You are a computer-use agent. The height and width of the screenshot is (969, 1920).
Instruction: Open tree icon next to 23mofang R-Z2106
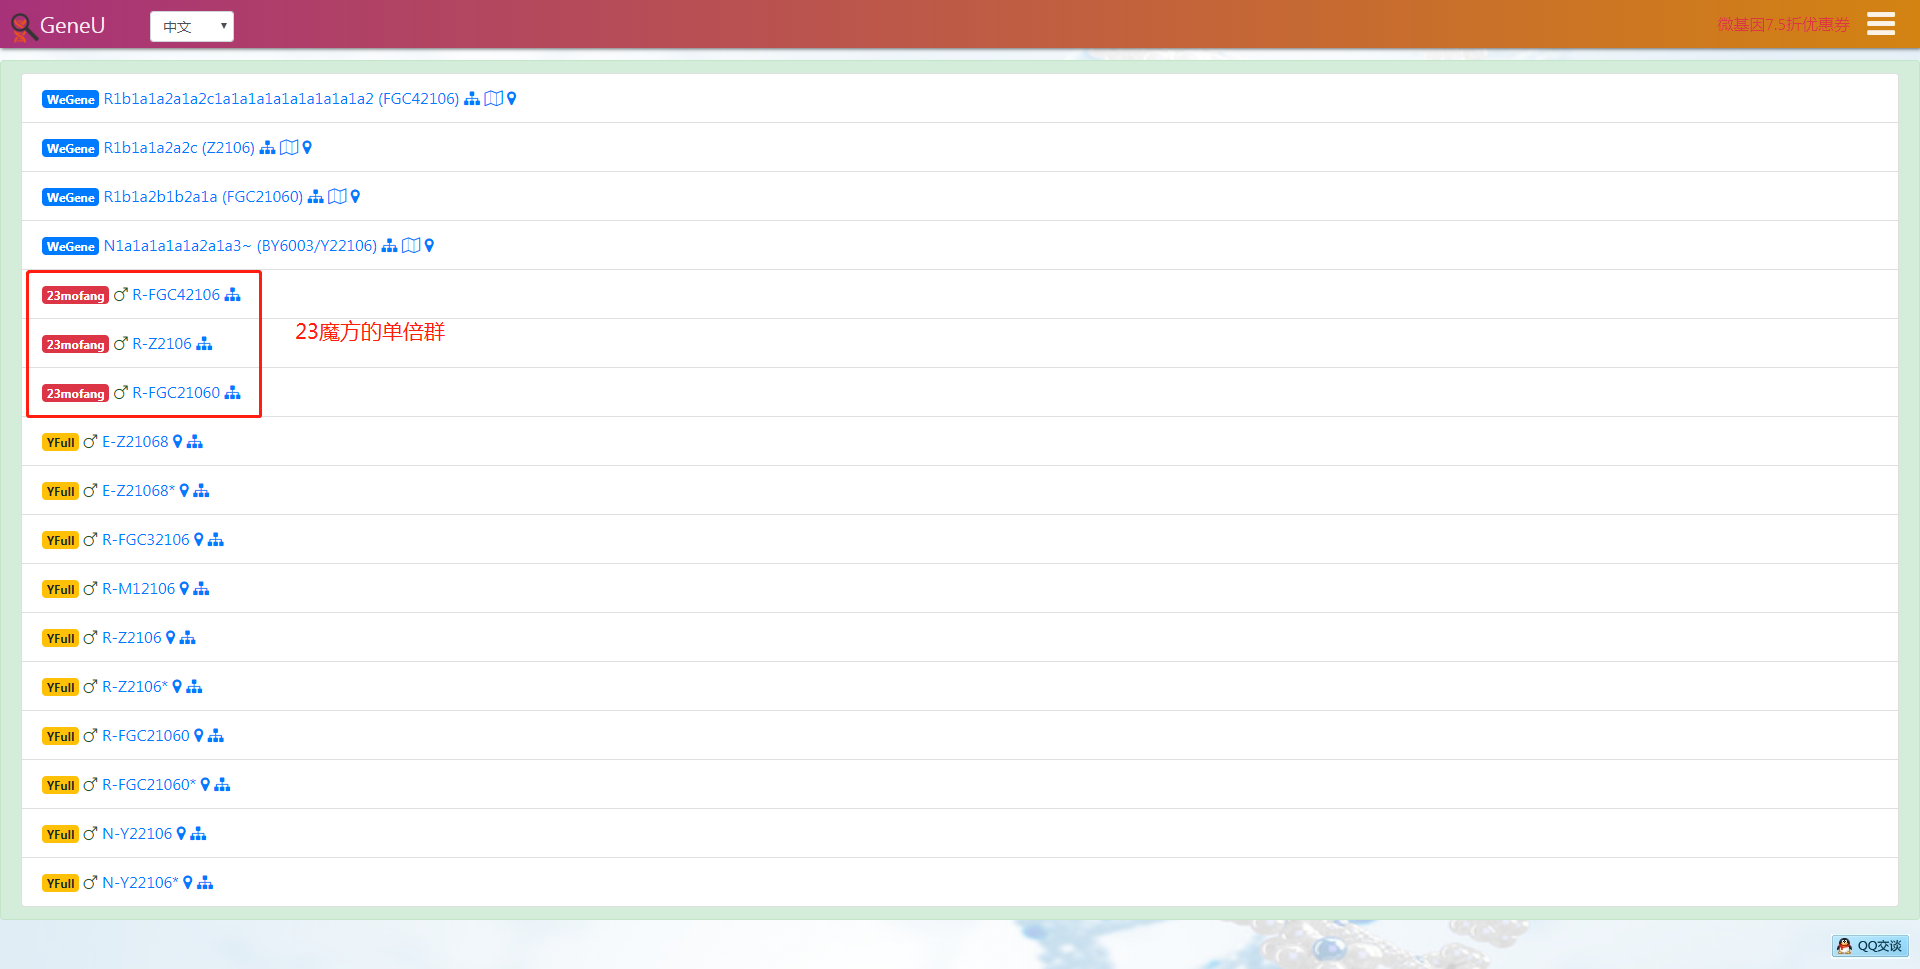pyautogui.click(x=204, y=344)
